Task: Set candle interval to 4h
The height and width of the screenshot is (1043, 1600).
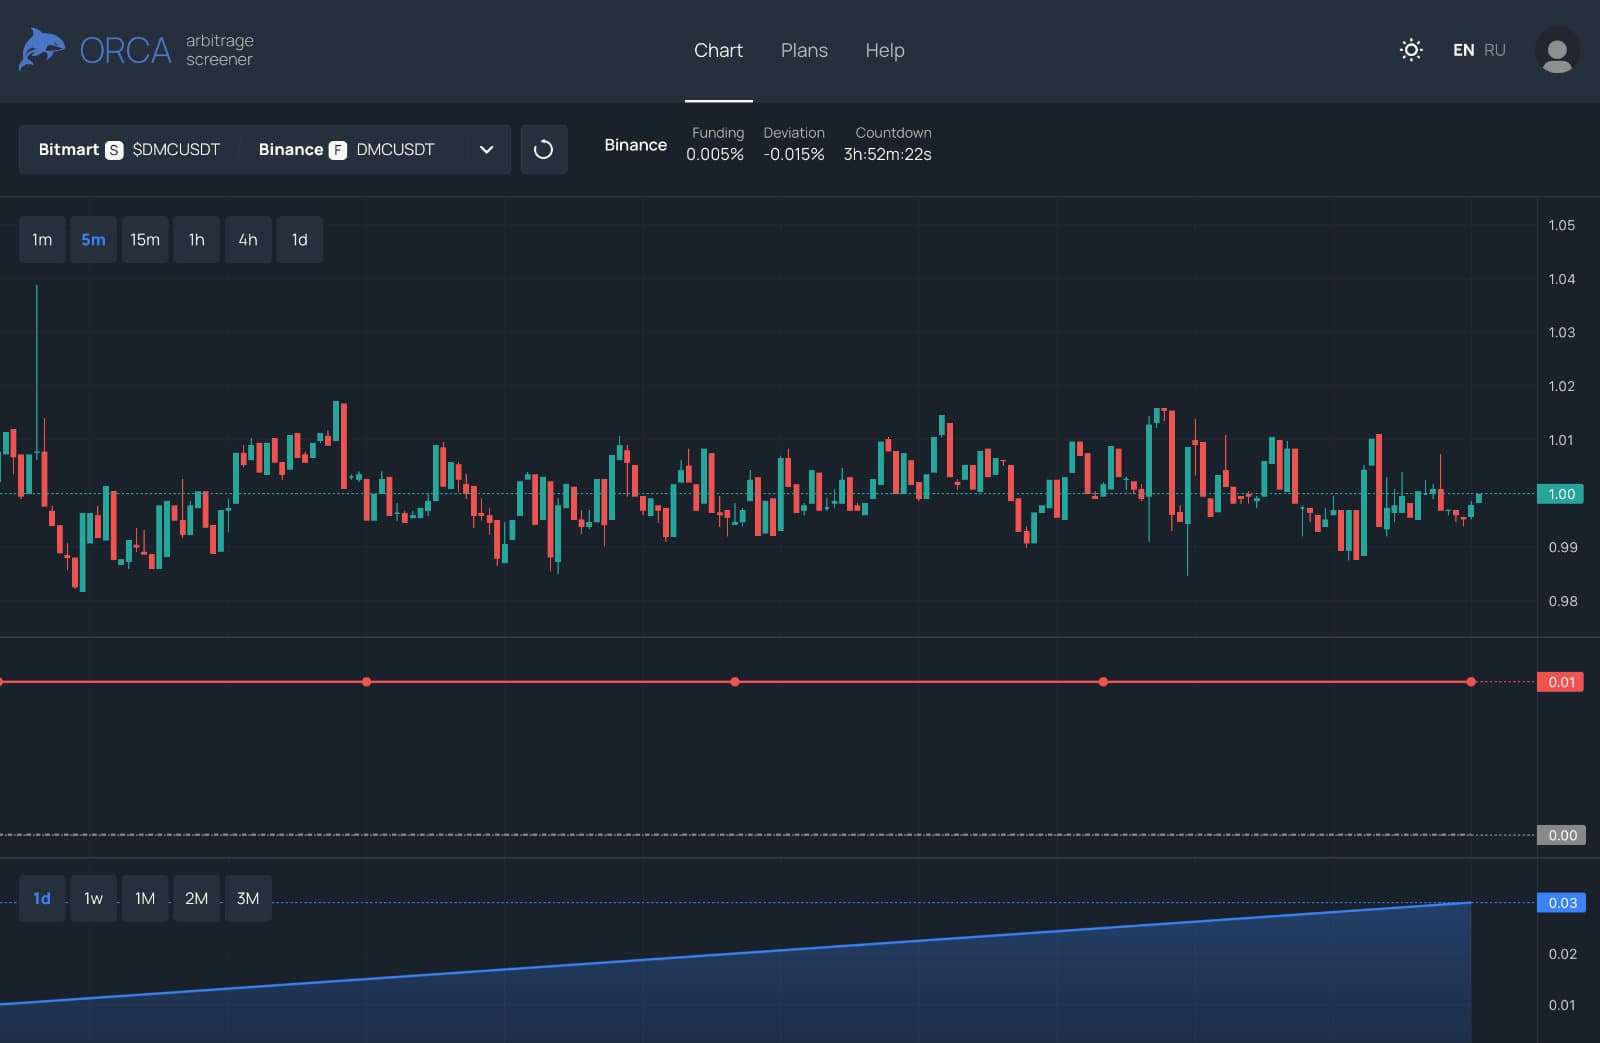Action: coord(248,240)
